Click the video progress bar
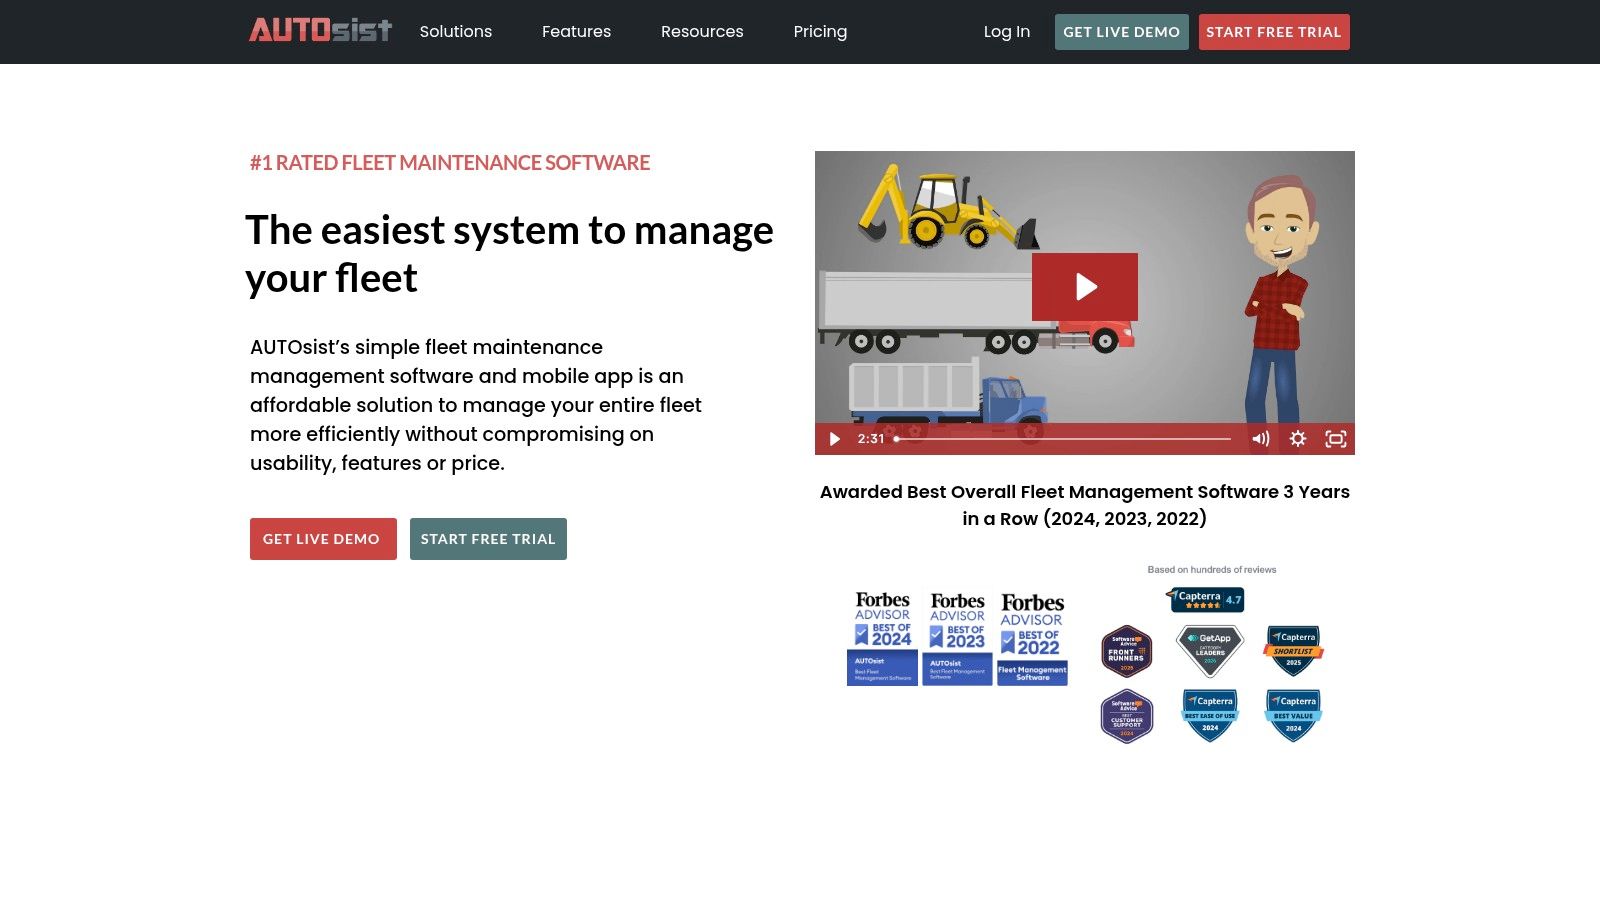 [1064, 439]
